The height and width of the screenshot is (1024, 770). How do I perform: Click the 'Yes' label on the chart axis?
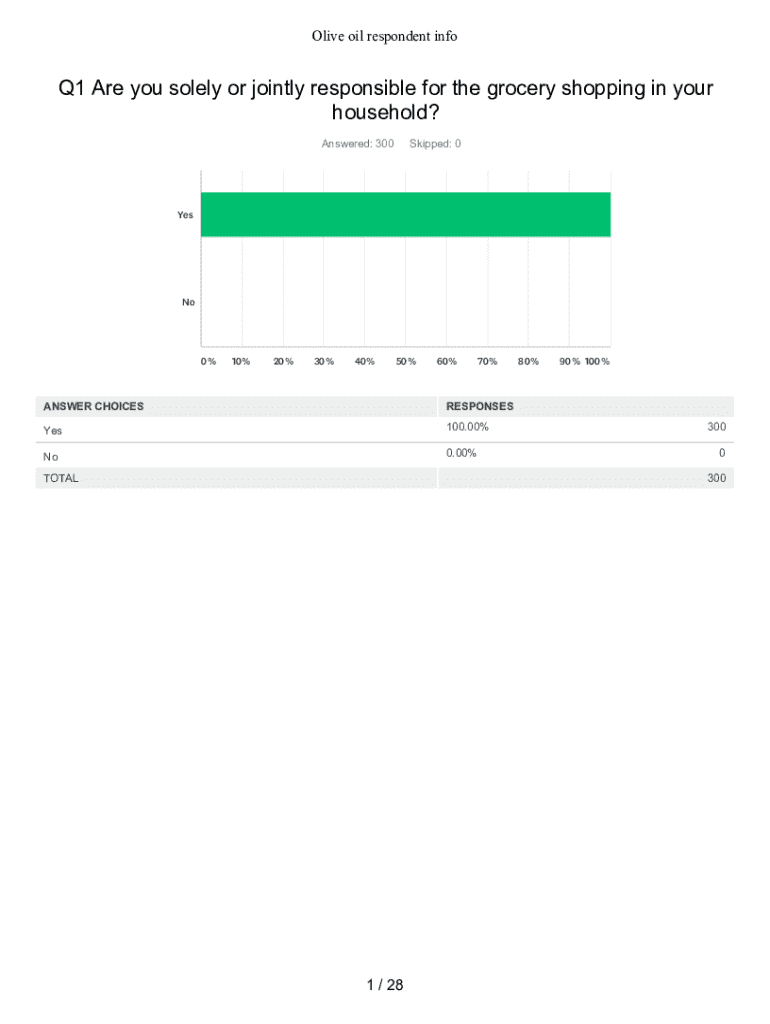pos(185,215)
